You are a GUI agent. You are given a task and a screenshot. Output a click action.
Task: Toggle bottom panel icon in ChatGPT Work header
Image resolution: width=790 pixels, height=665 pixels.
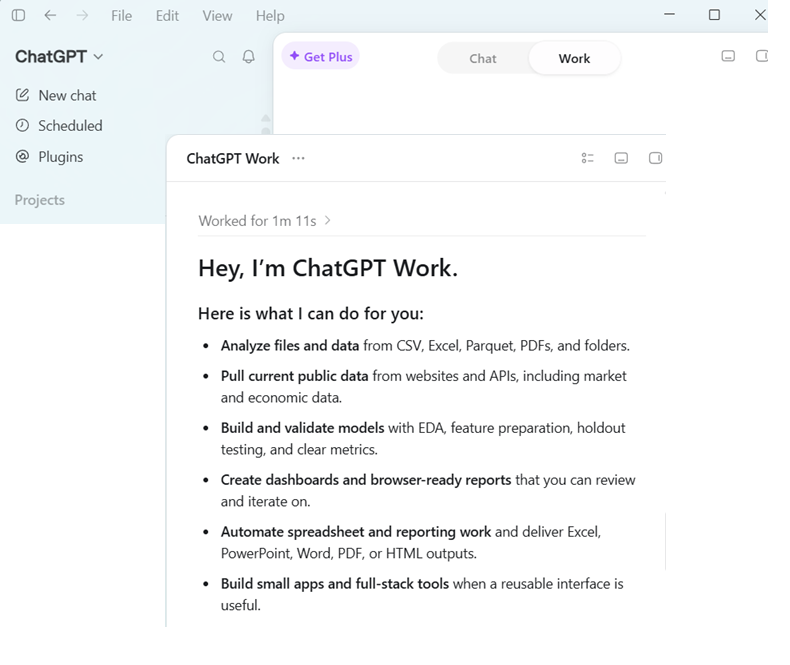pos(621,158)
